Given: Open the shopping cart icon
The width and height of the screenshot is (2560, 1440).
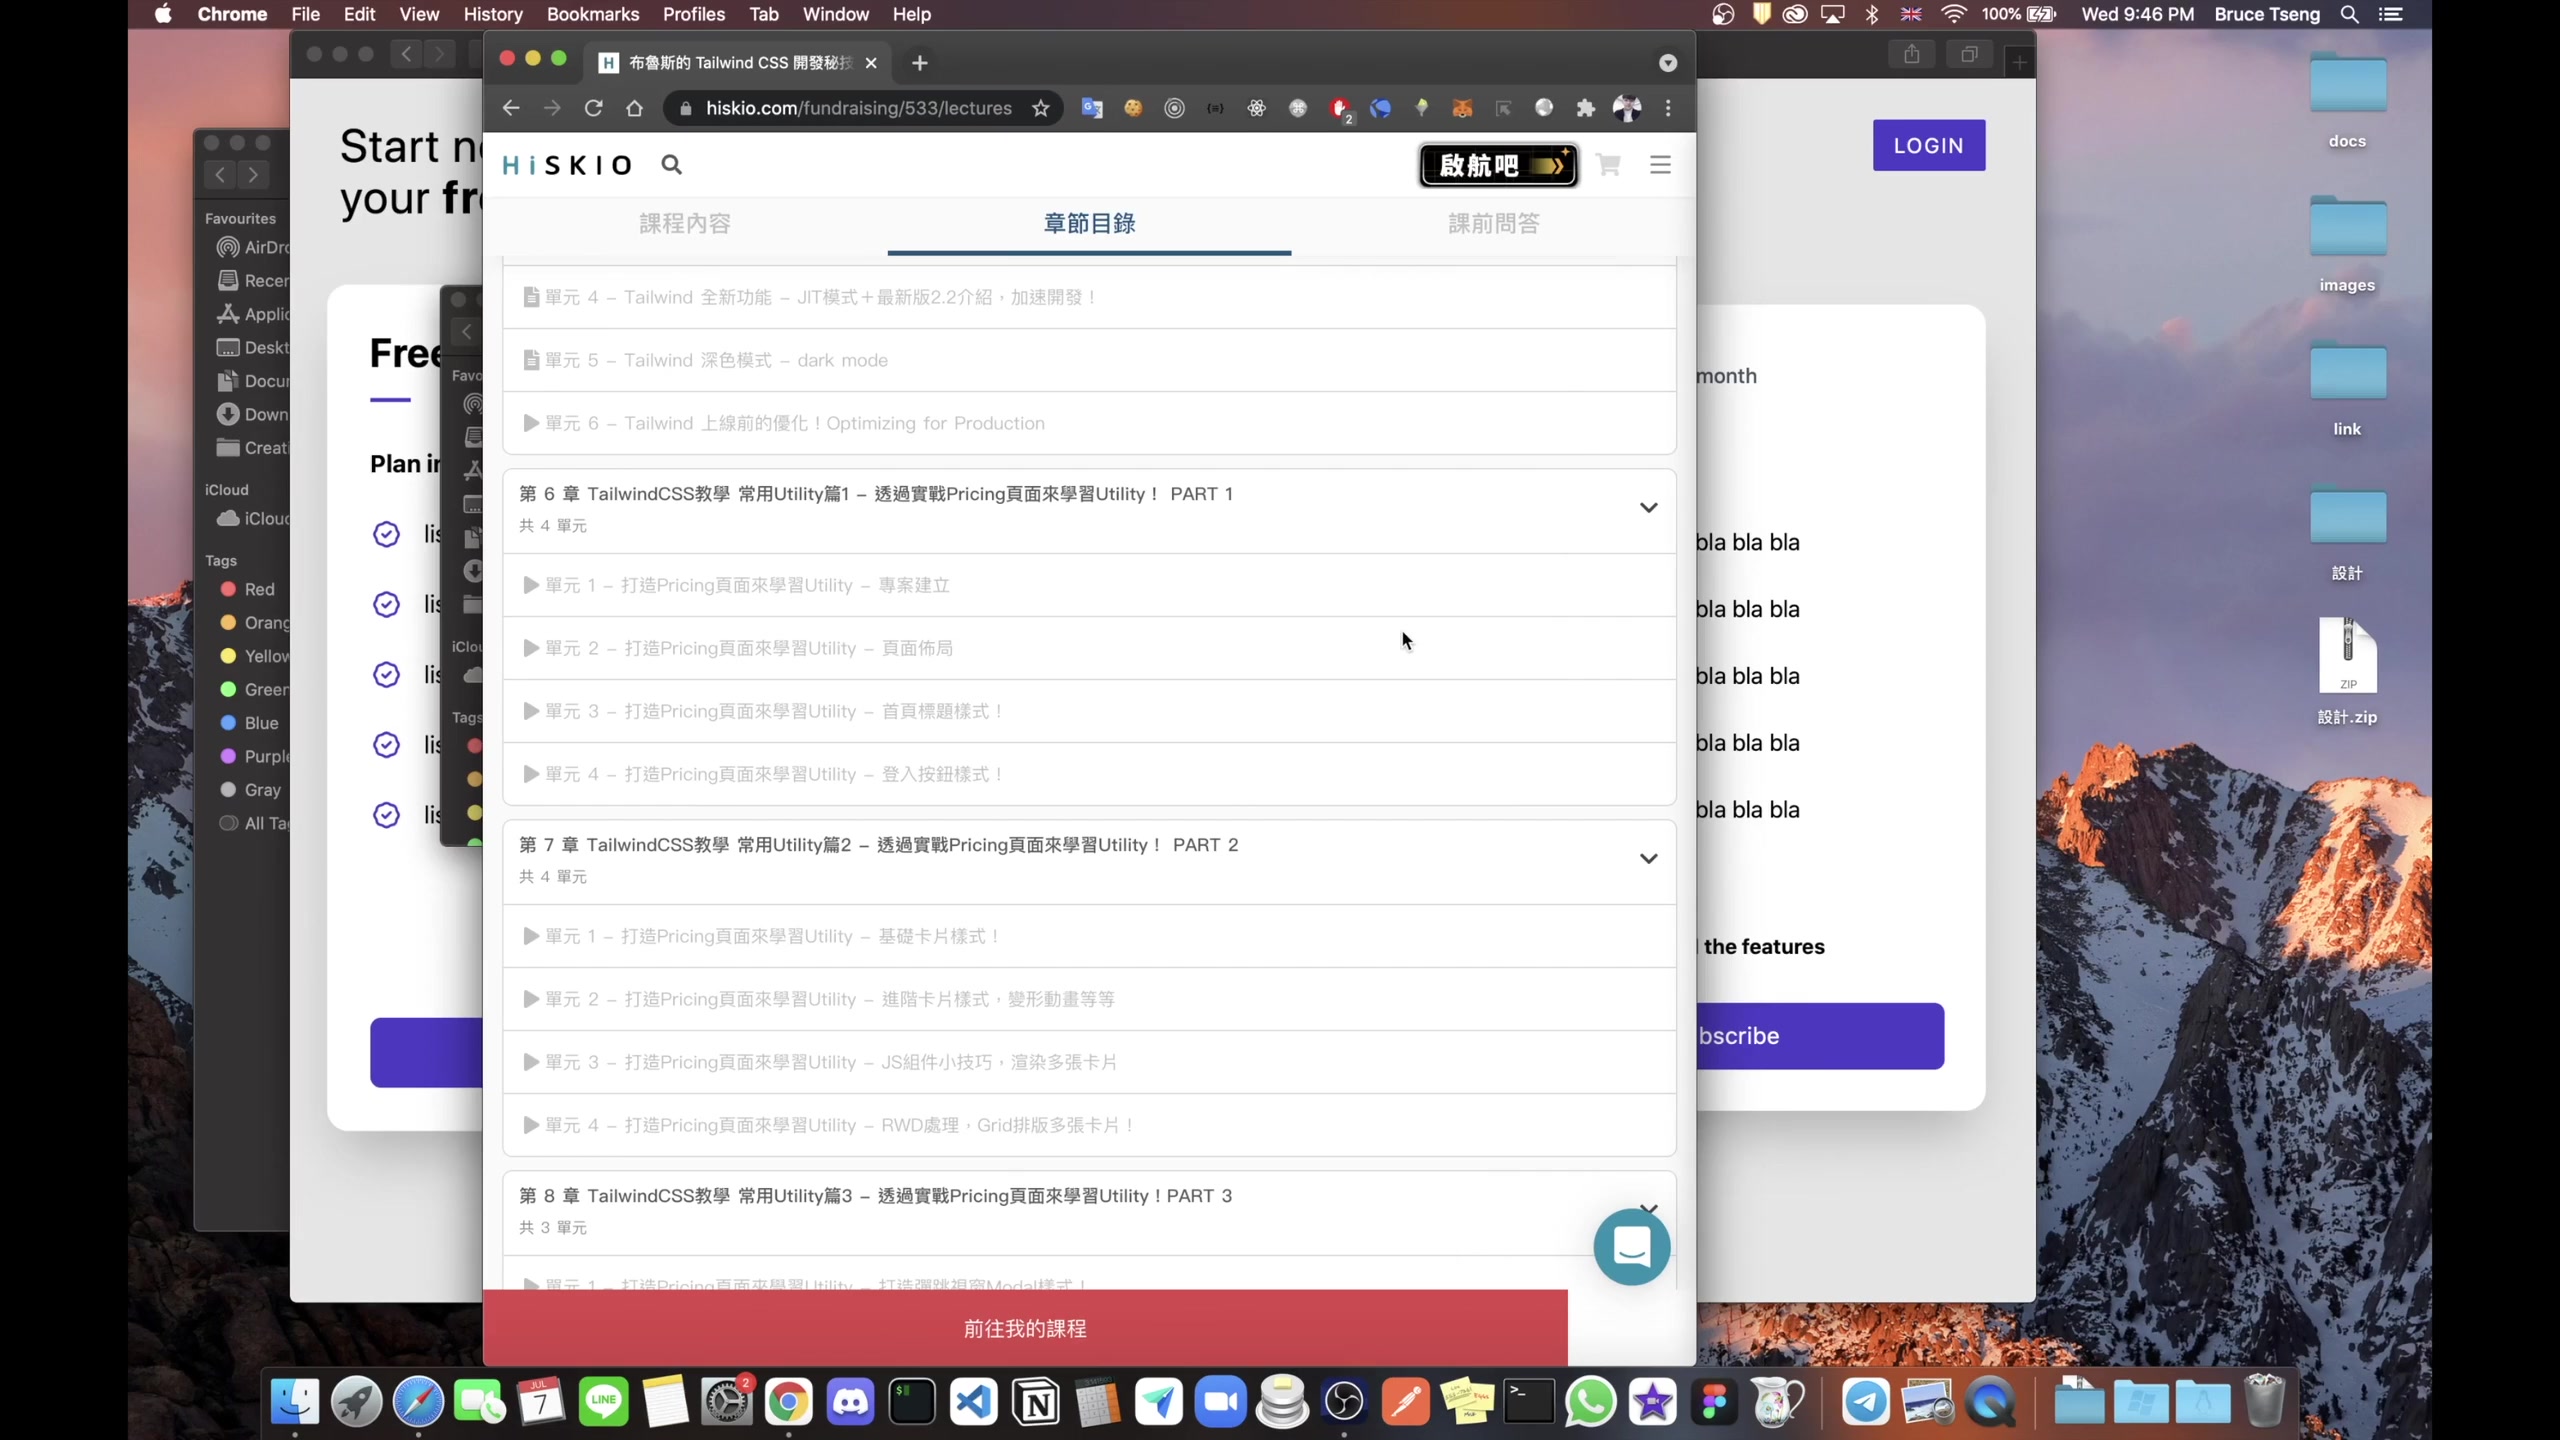Looking at the screenshot, I should [x=1608, y=165].
